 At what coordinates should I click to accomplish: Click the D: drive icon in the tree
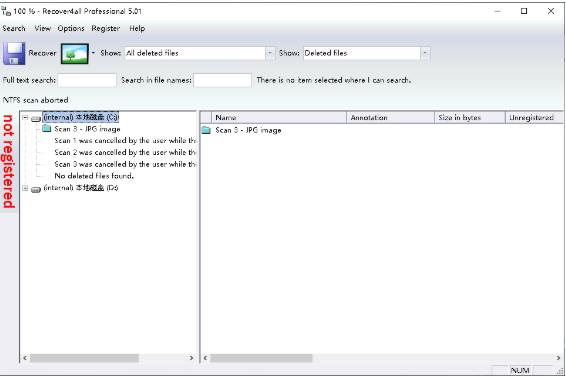click(x=36, y=189)
